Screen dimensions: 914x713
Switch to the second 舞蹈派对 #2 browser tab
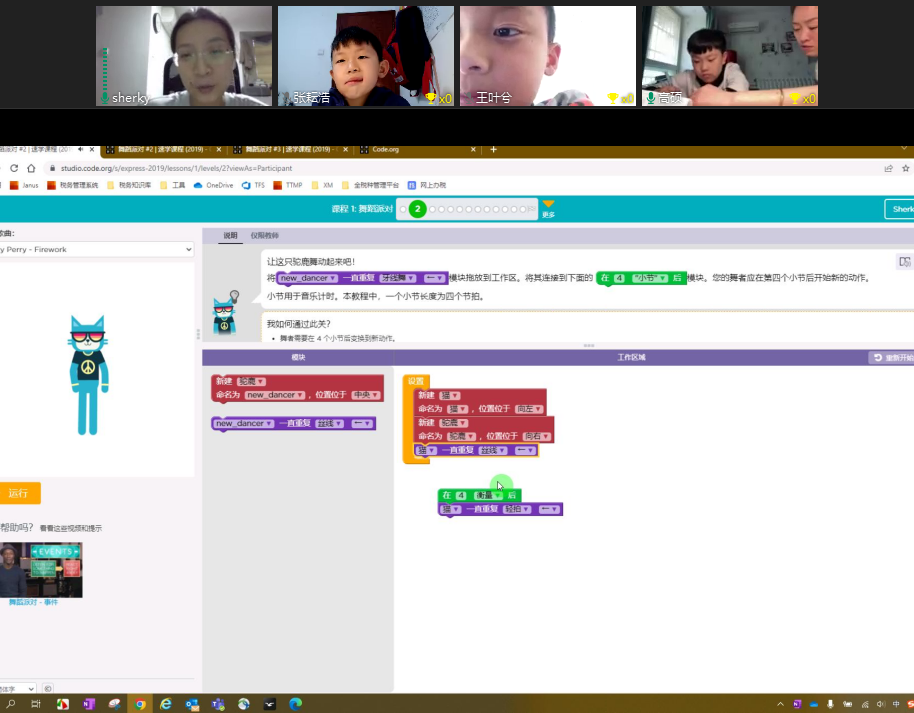pos(163,150)
